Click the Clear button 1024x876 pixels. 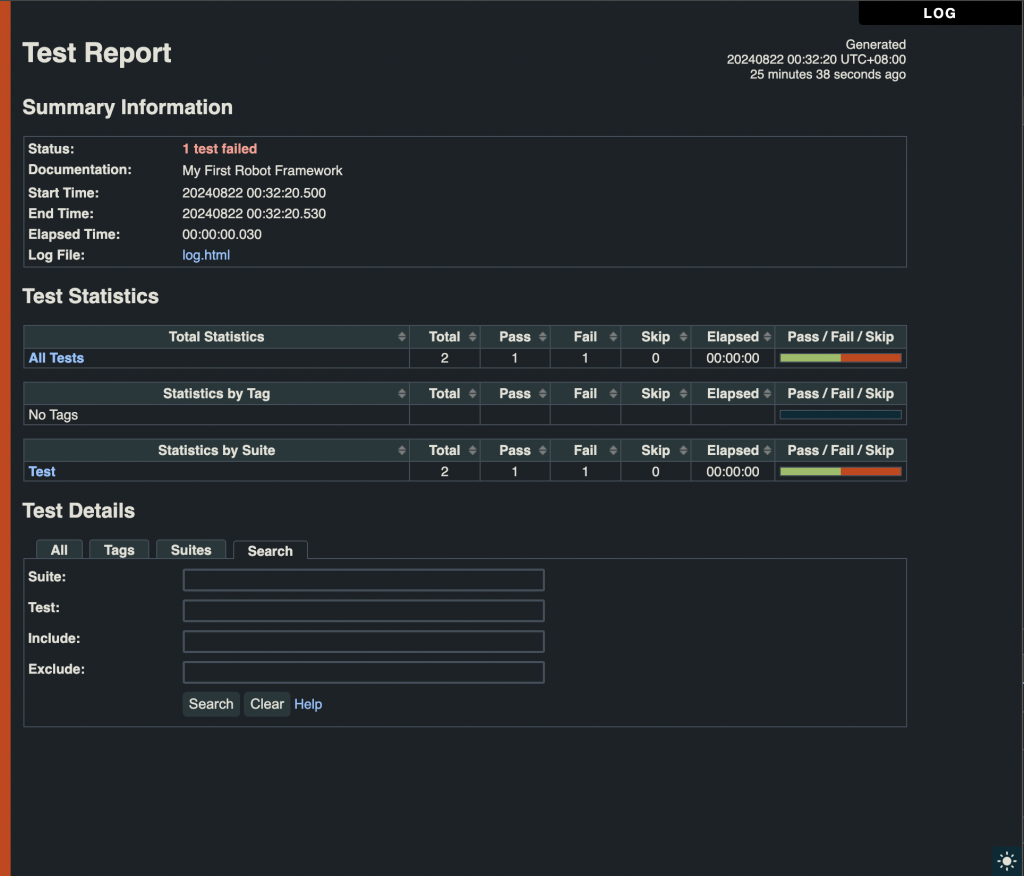267,704
